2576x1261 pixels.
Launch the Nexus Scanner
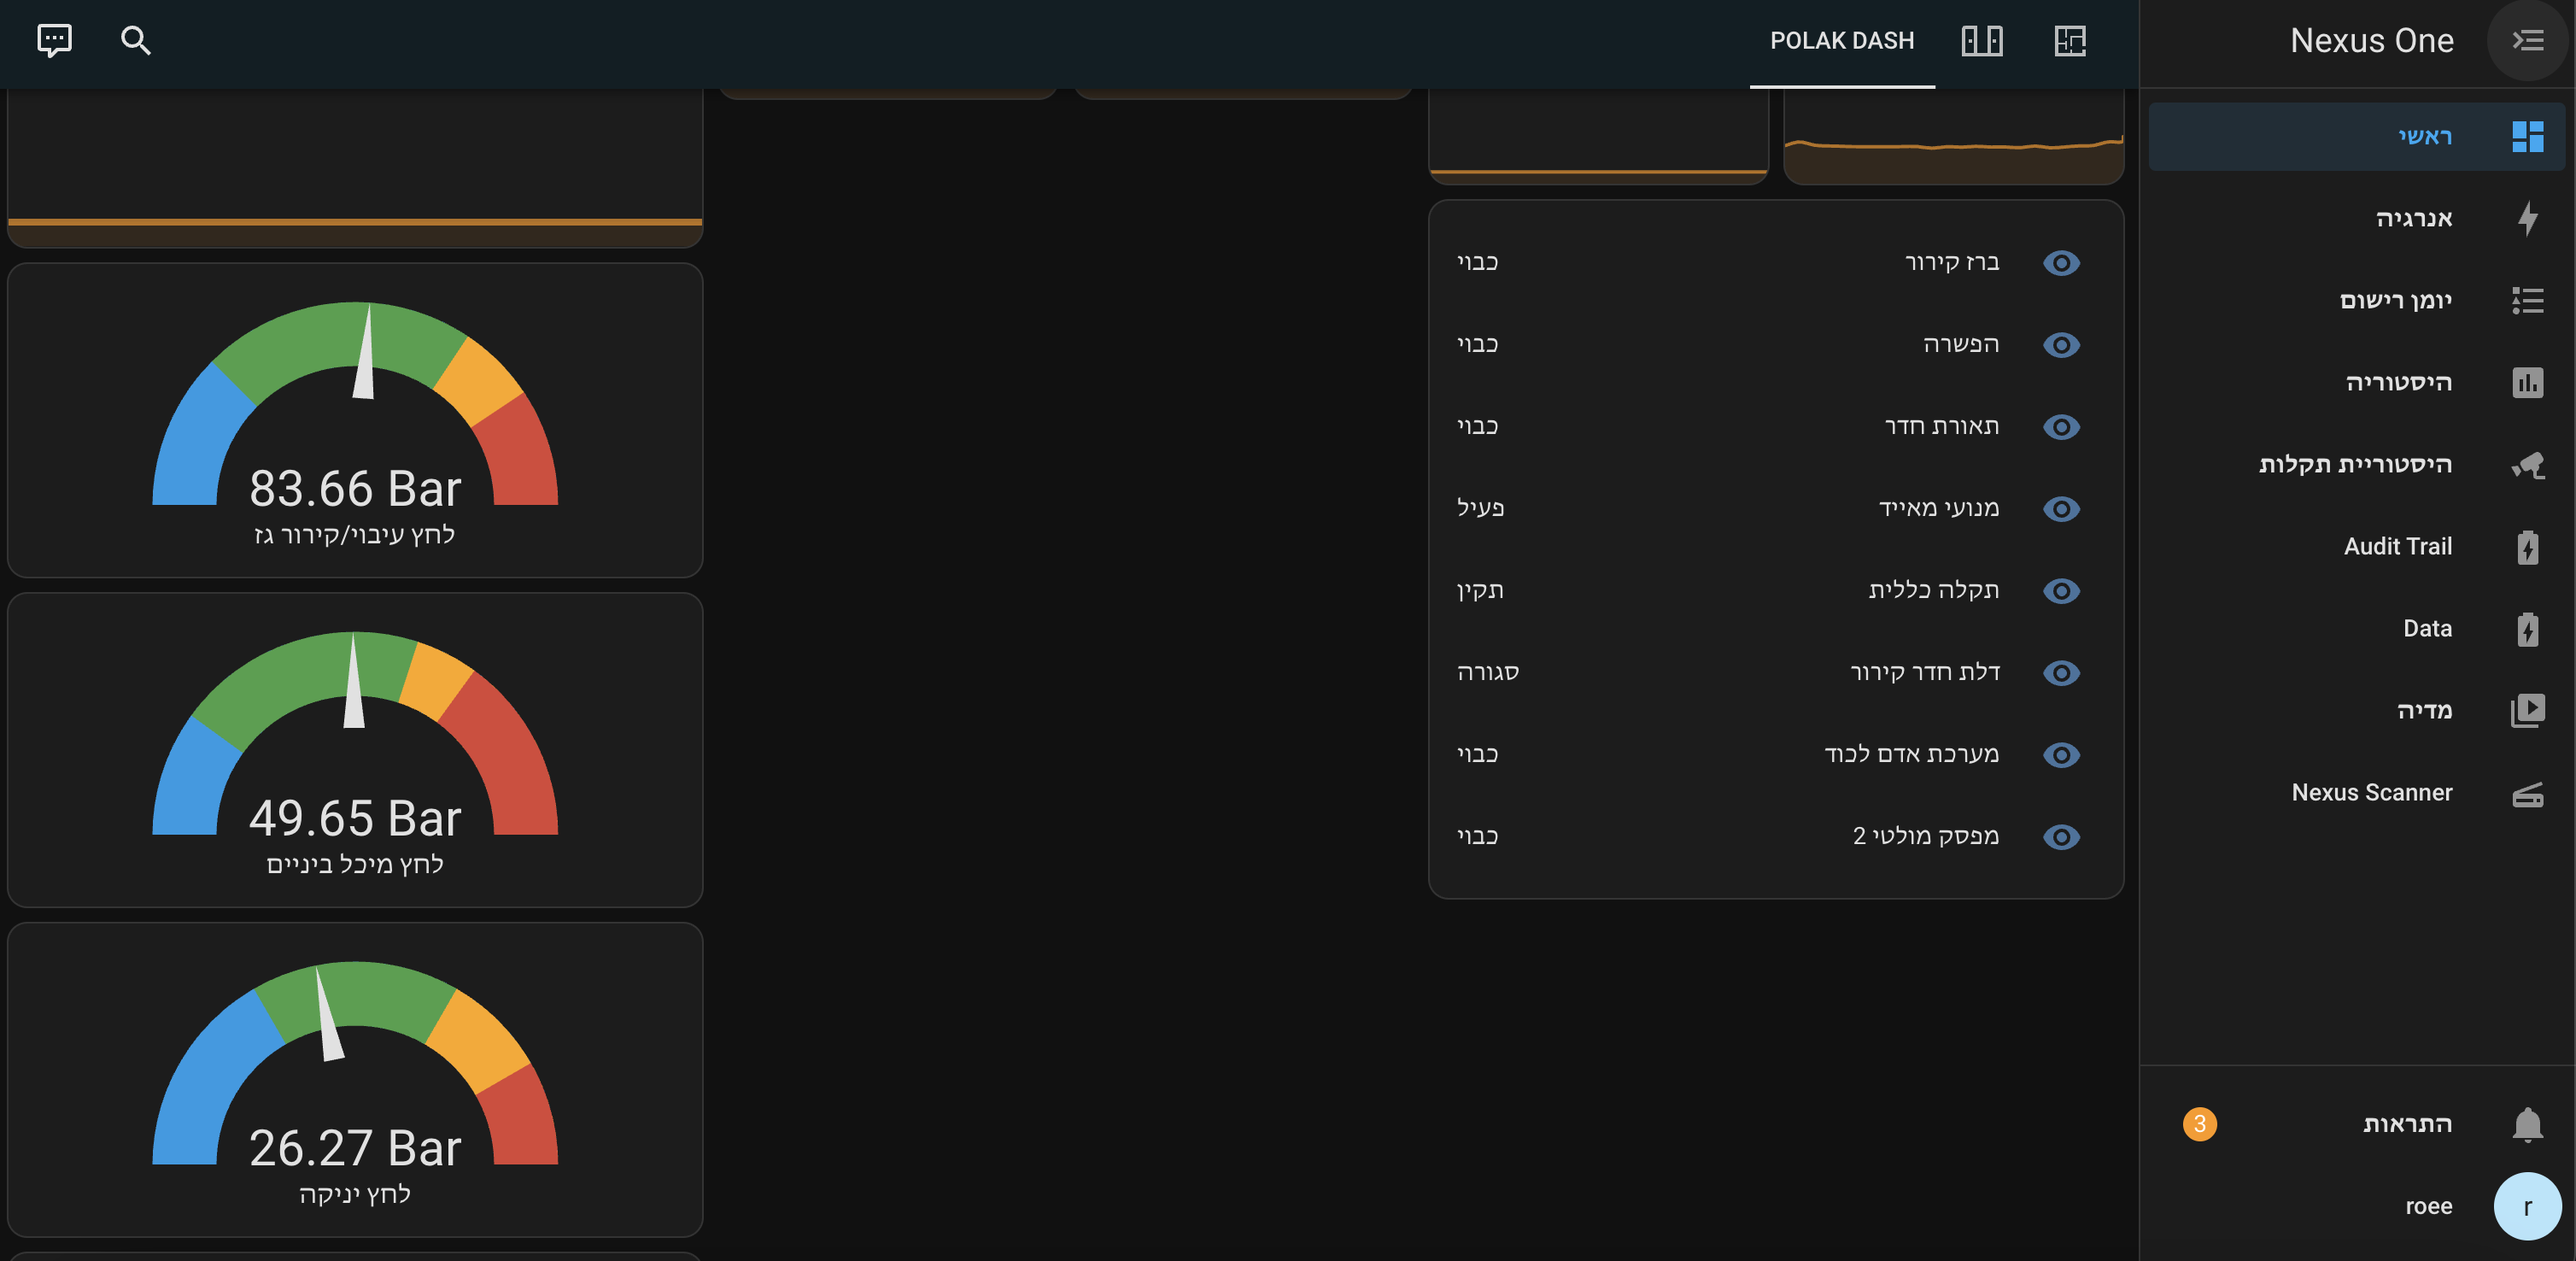(x=2371, y=792)
